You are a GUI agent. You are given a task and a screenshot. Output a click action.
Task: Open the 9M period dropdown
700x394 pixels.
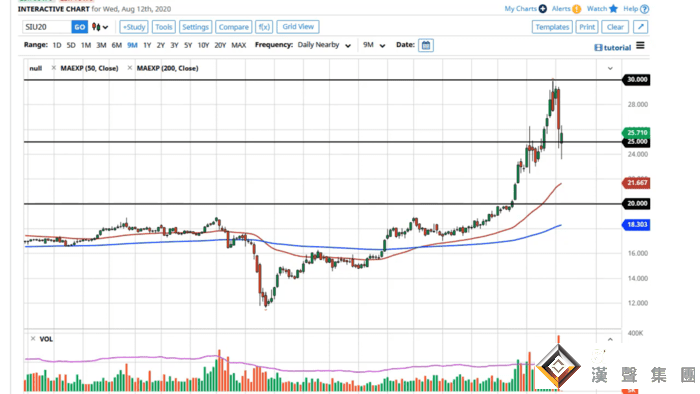[x=374, y=45]
